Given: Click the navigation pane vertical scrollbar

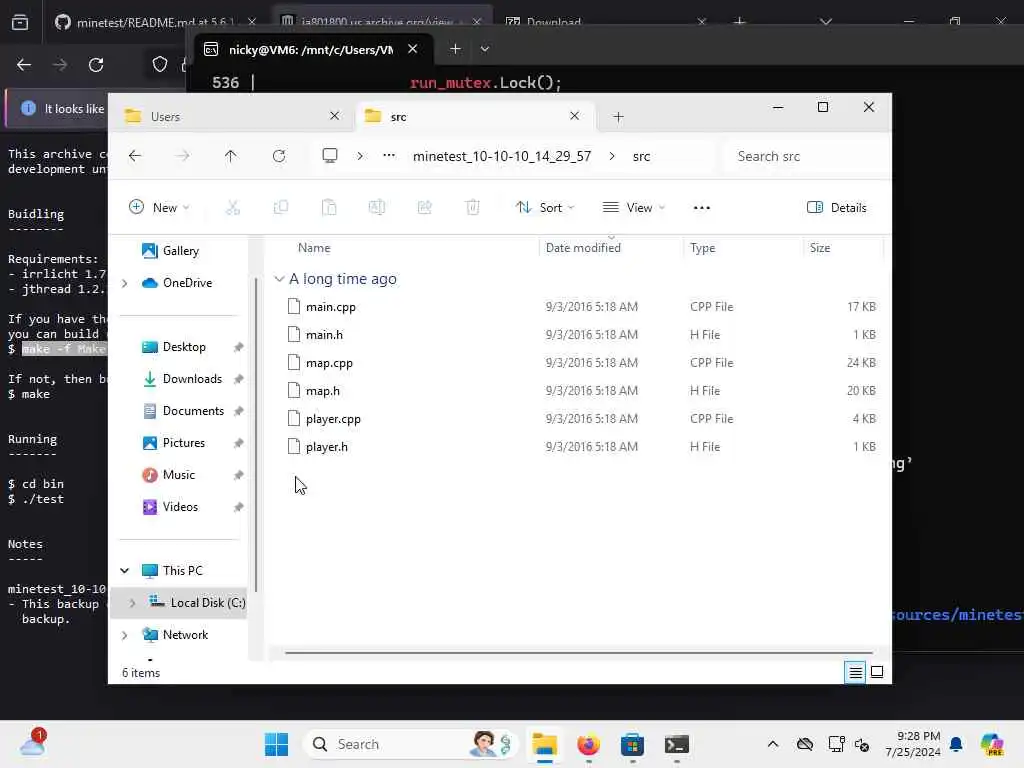Looking at the screenshot, I should pos(256,434).
